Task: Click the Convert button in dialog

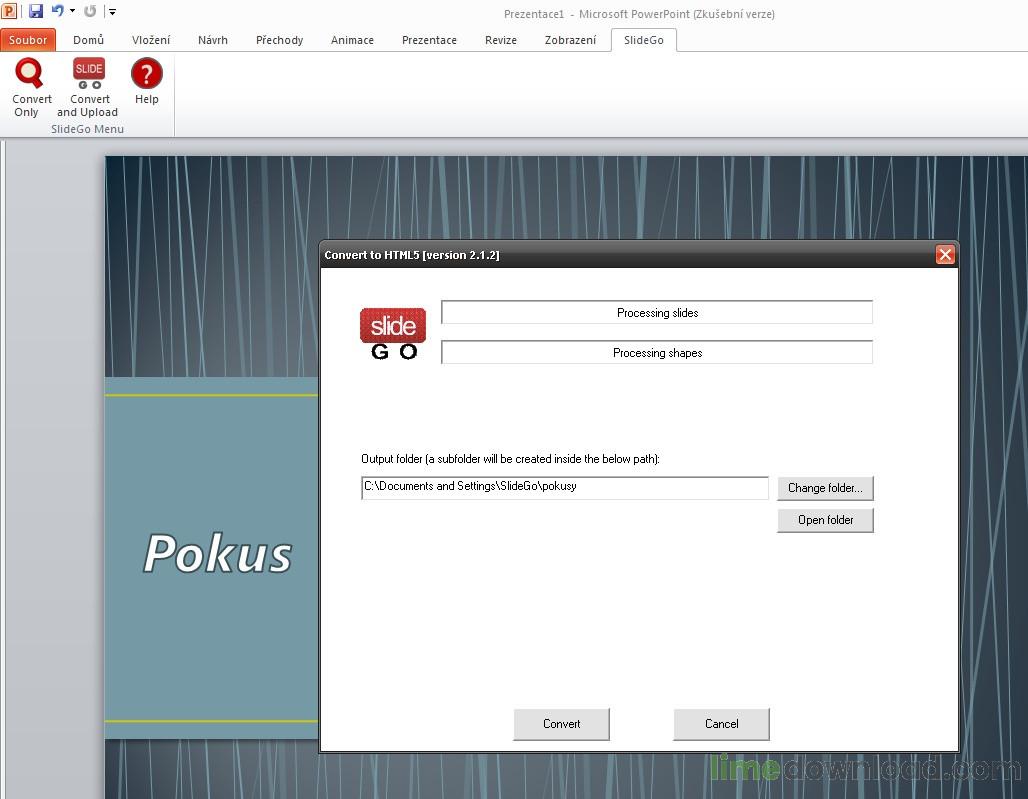Action: click(x=561, y=724)
